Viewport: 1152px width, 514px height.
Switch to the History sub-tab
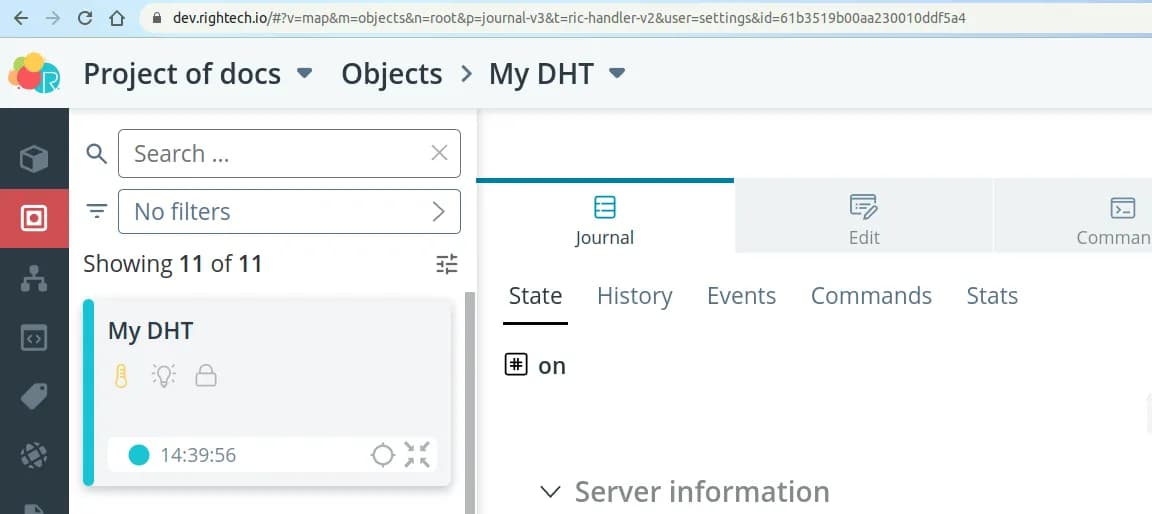coord(634,296)
